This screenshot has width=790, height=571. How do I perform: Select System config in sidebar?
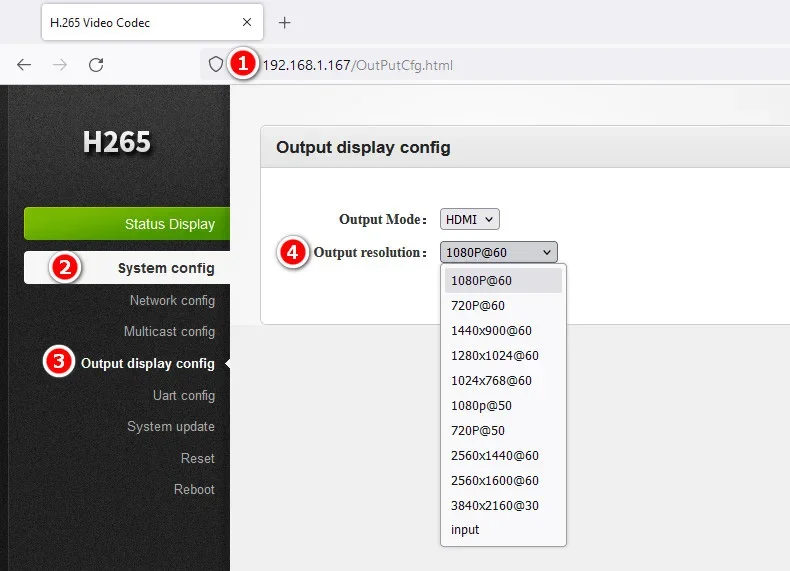coord(165,268)
